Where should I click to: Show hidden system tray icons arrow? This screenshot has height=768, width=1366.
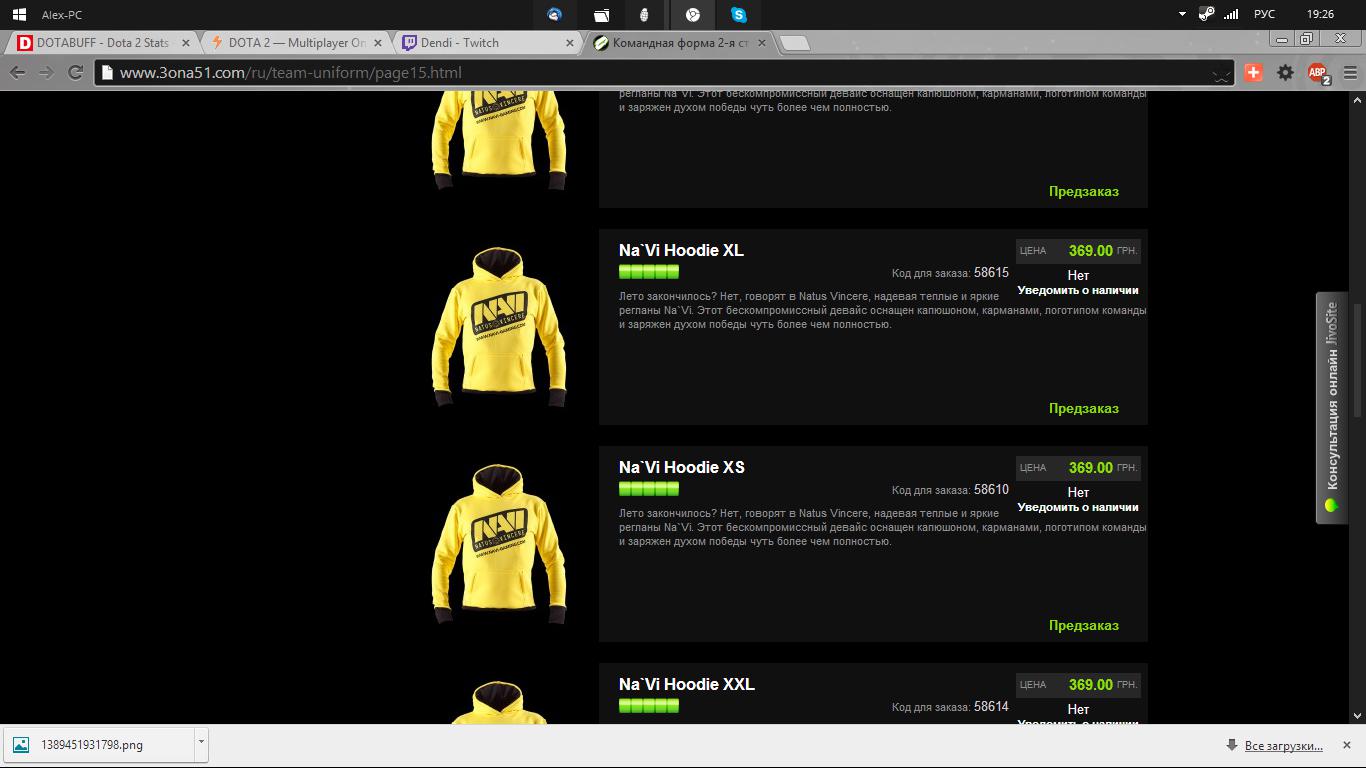pos(1183,15)
